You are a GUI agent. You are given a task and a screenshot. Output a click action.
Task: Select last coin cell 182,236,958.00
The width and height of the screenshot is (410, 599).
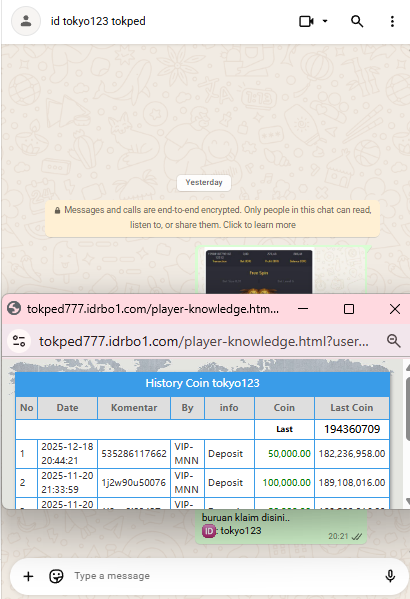click(x=352, y=453)
